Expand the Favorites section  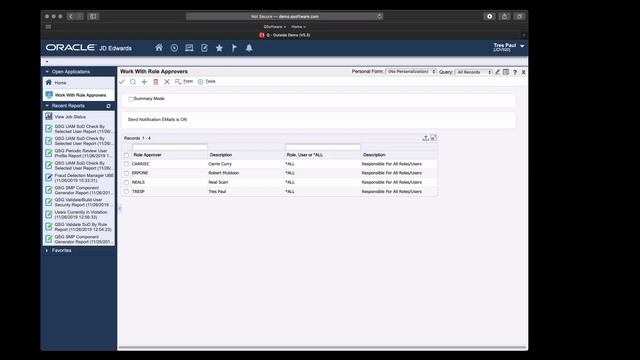point(47,250)
